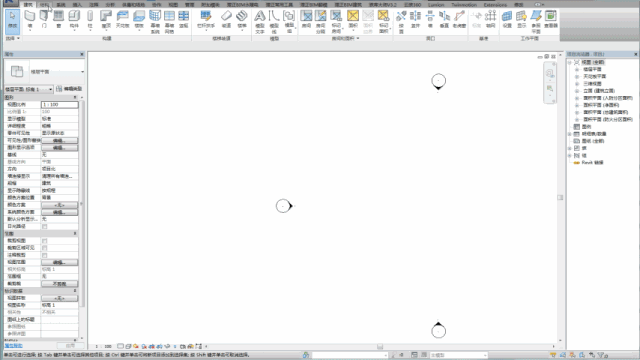Click Edit button for Visibility/Graphics Overrides
This screenshot has width=640, height=360.
coord(59,140)
